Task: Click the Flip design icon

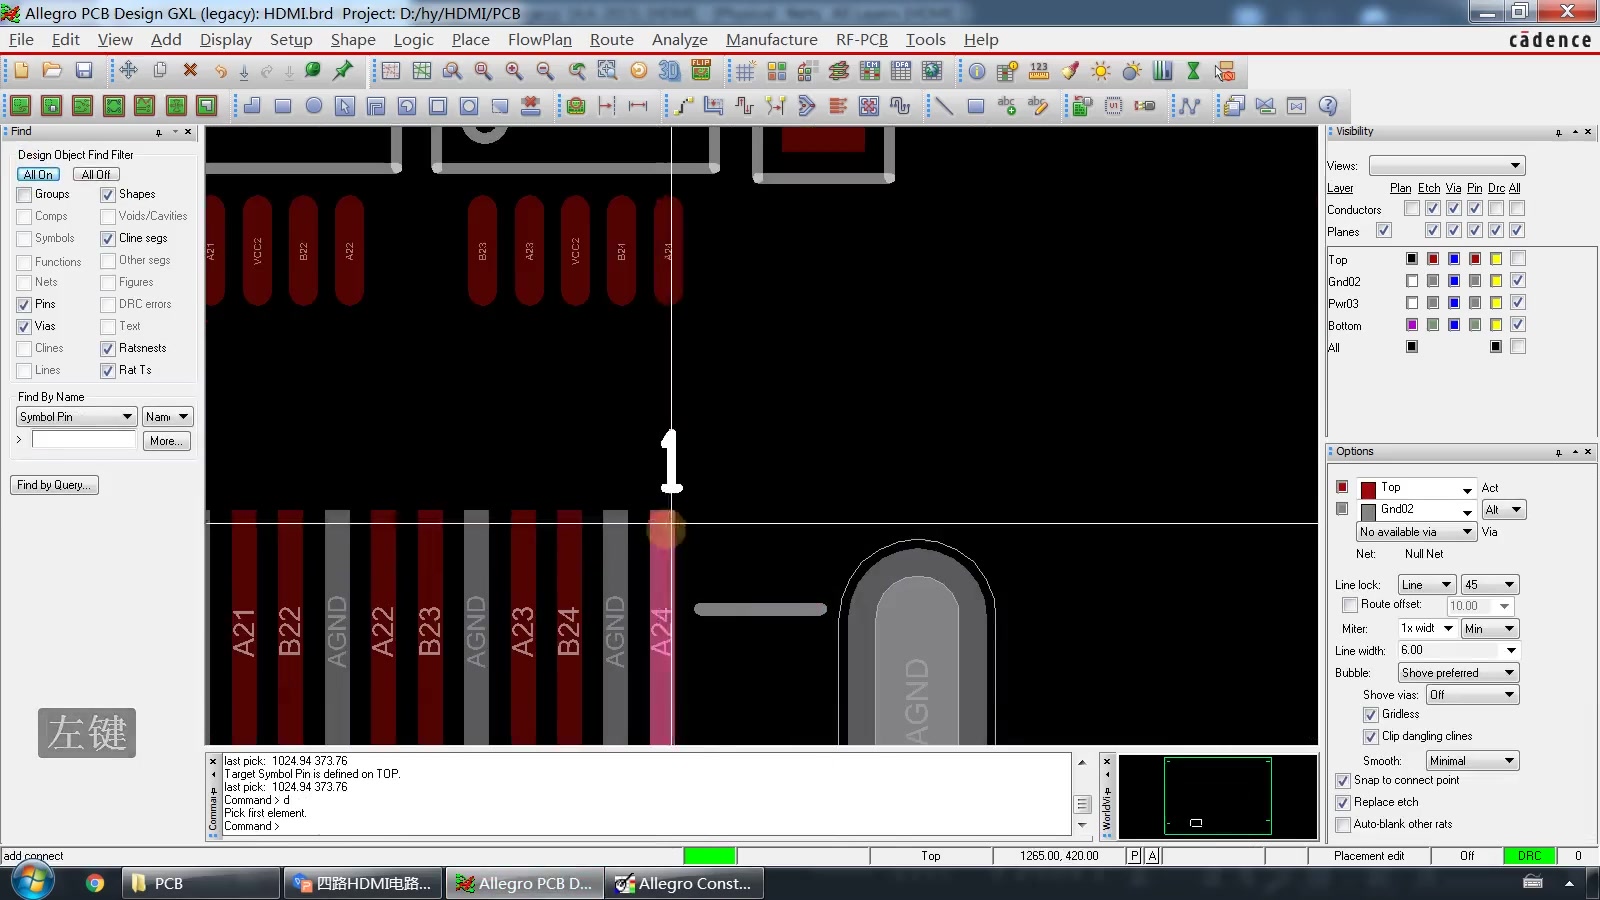Action: 701,71
